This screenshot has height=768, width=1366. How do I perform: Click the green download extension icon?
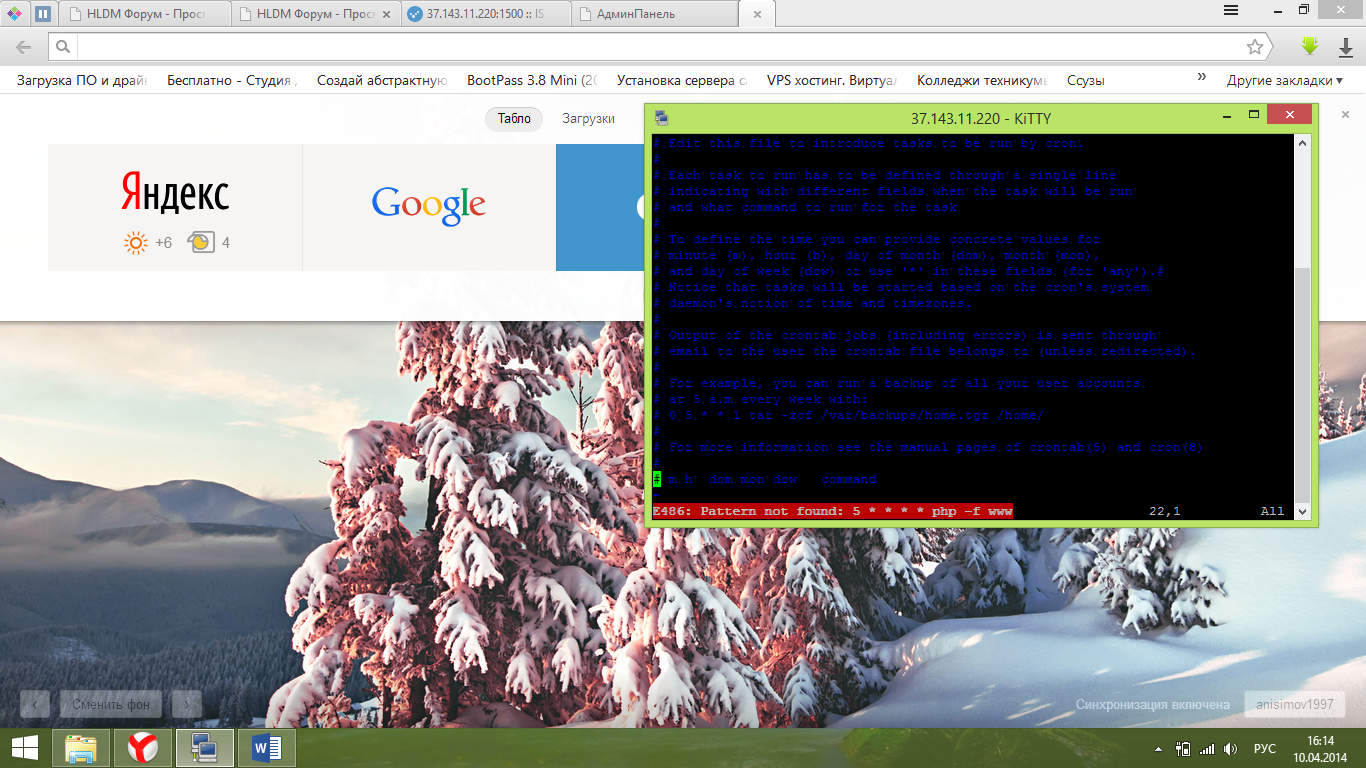[x=1309, y=46]
